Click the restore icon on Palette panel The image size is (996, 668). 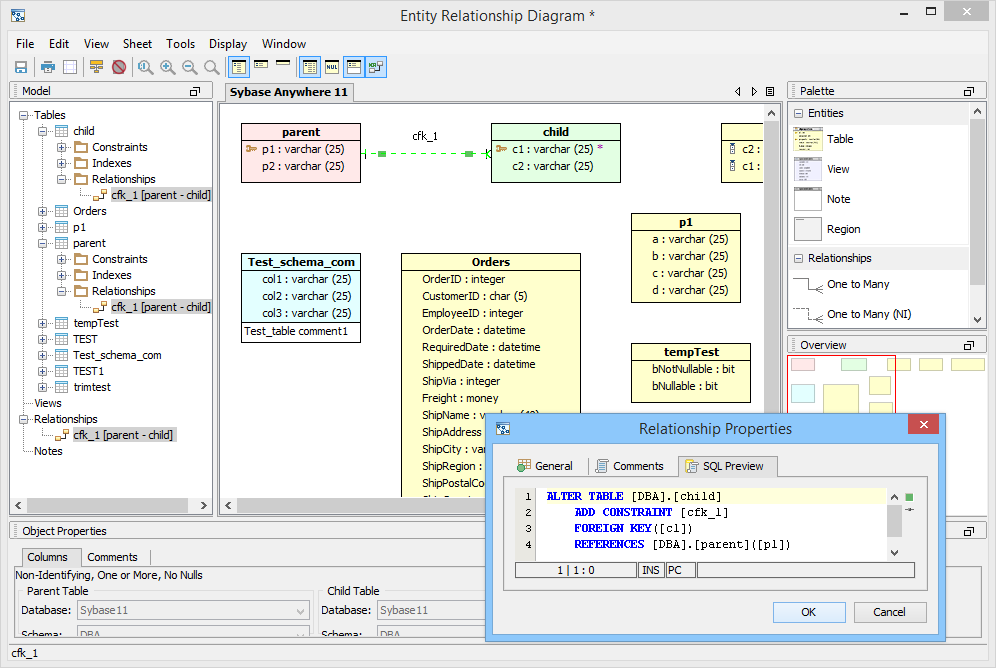(969, 91)
